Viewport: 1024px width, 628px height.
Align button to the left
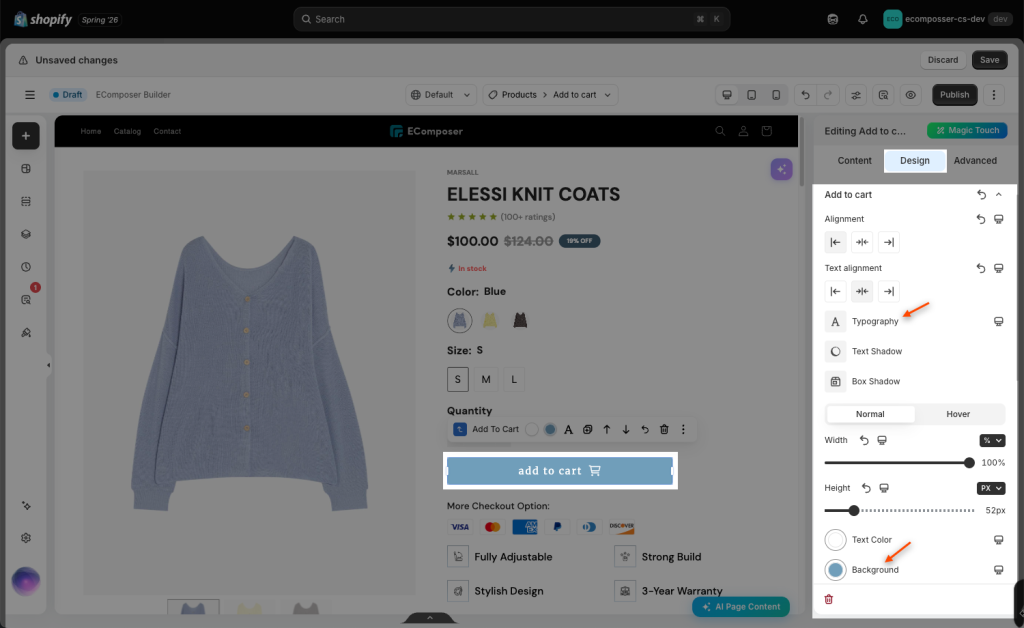tap(835, 242)
